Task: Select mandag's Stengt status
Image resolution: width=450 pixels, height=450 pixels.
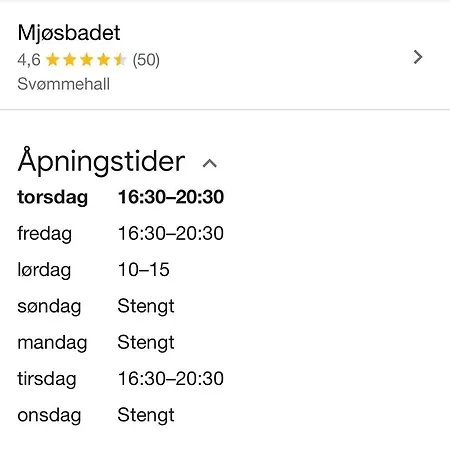Action: click(146, 343)
